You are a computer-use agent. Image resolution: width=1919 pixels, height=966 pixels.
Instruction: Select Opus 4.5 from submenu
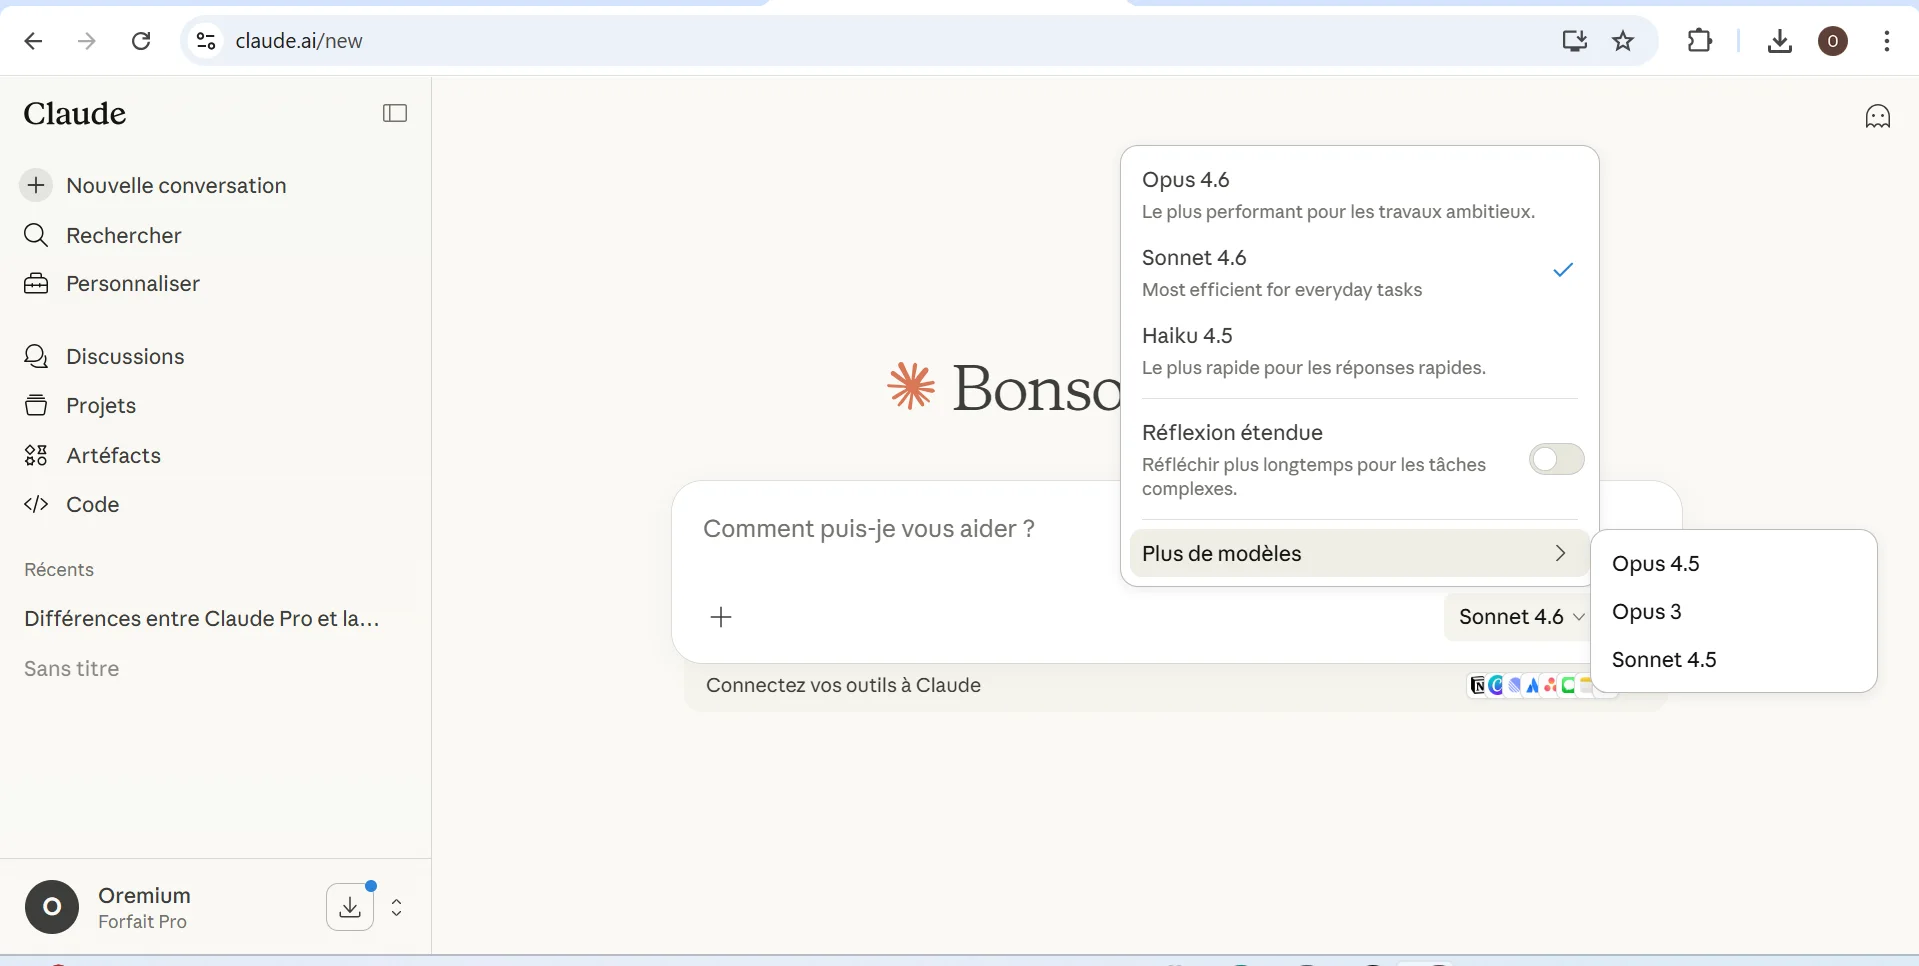click(1656, 564)
